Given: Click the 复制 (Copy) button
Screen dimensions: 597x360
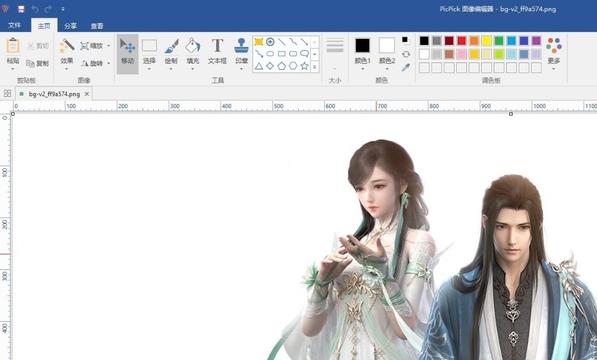Looking at the screenshot, I should pos(38,63).
